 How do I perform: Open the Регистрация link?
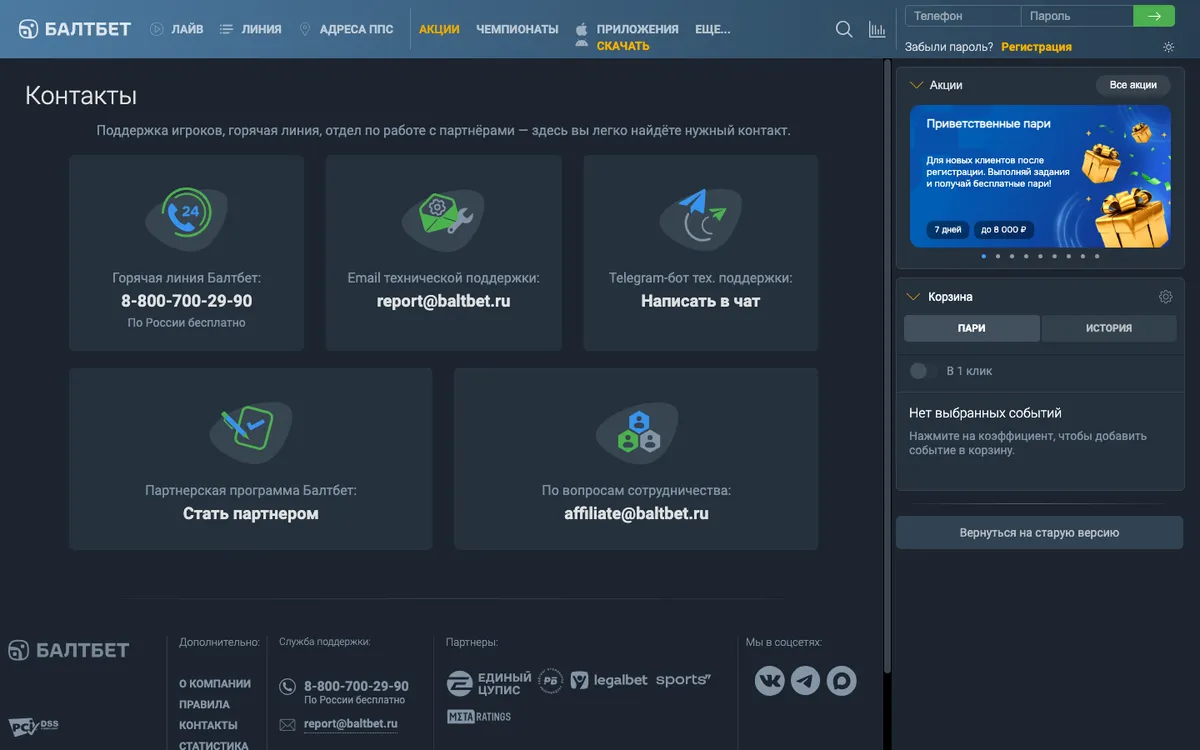point(1036,47)
